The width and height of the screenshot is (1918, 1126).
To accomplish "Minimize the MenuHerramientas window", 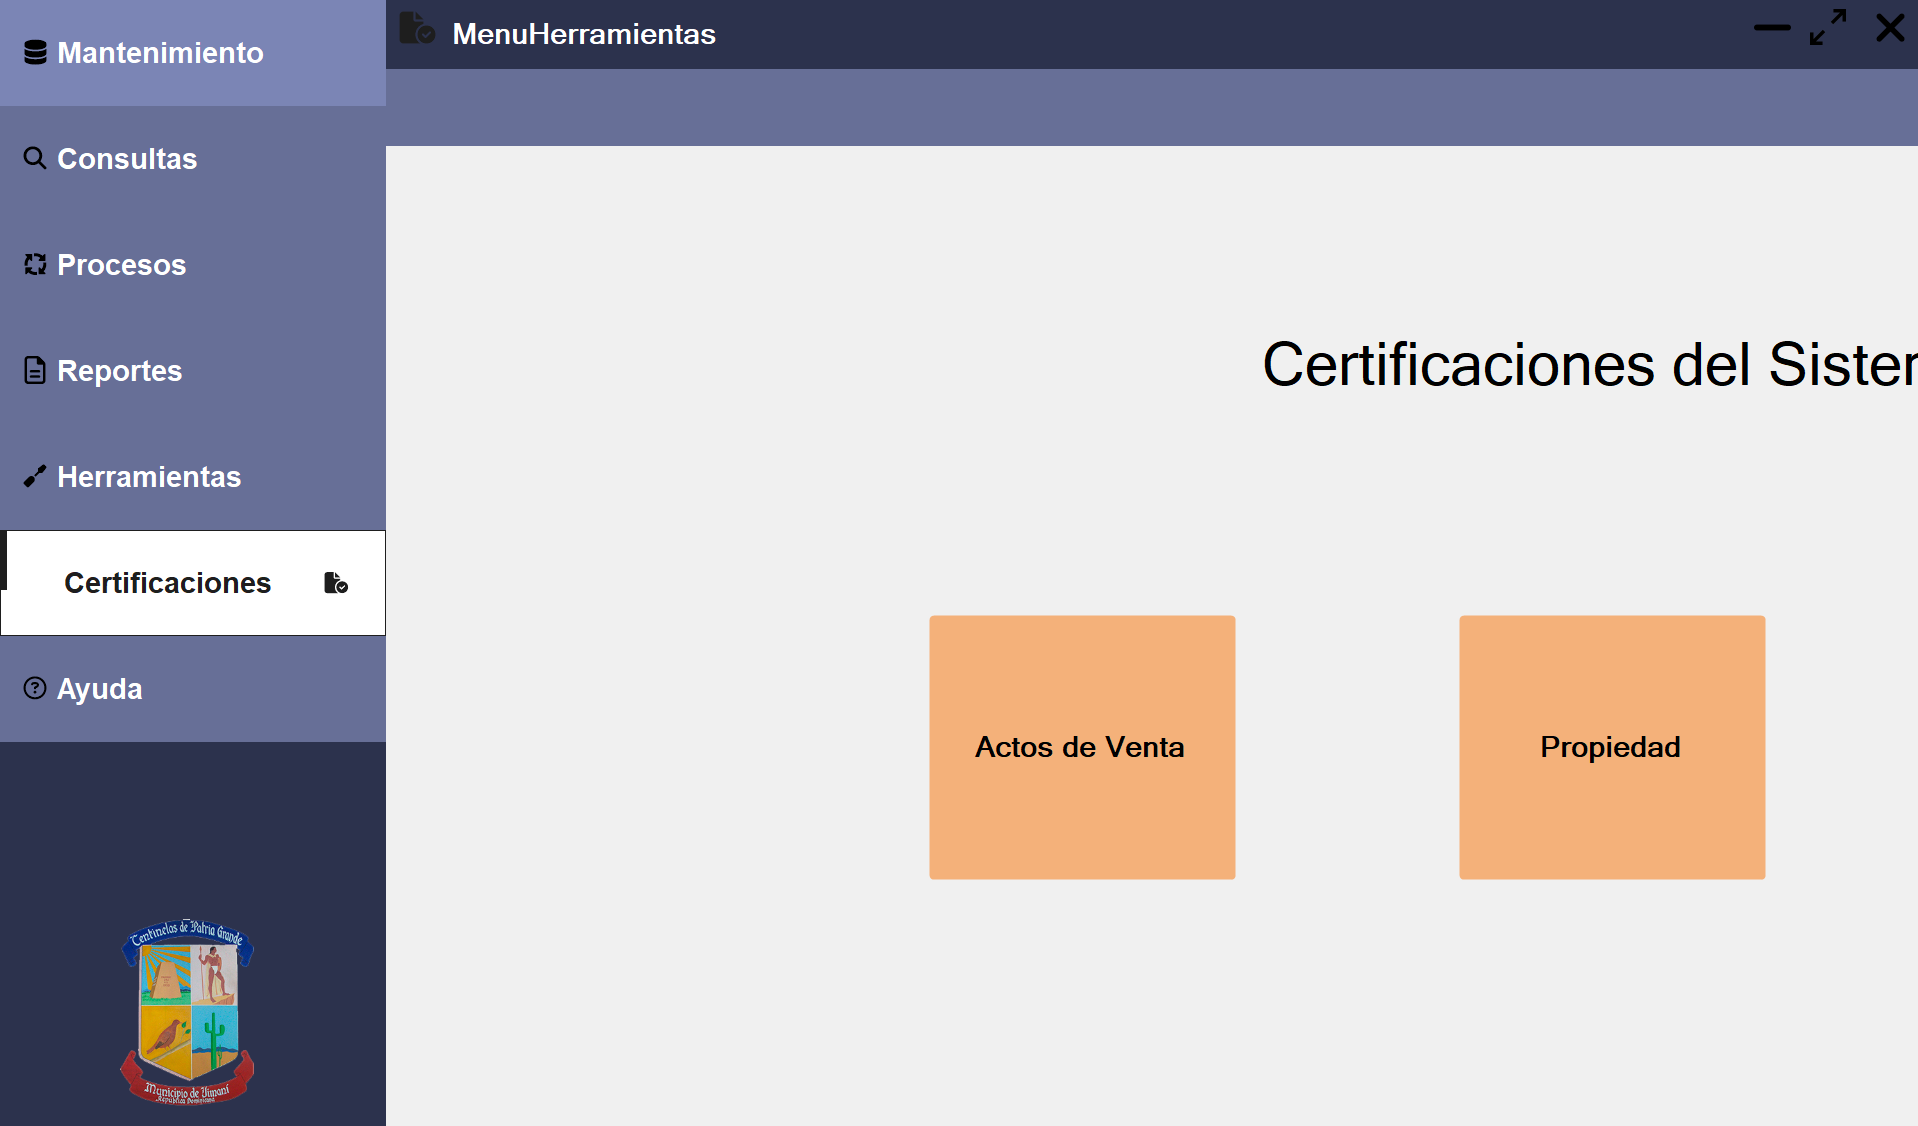I will [x=1772, y=28].
